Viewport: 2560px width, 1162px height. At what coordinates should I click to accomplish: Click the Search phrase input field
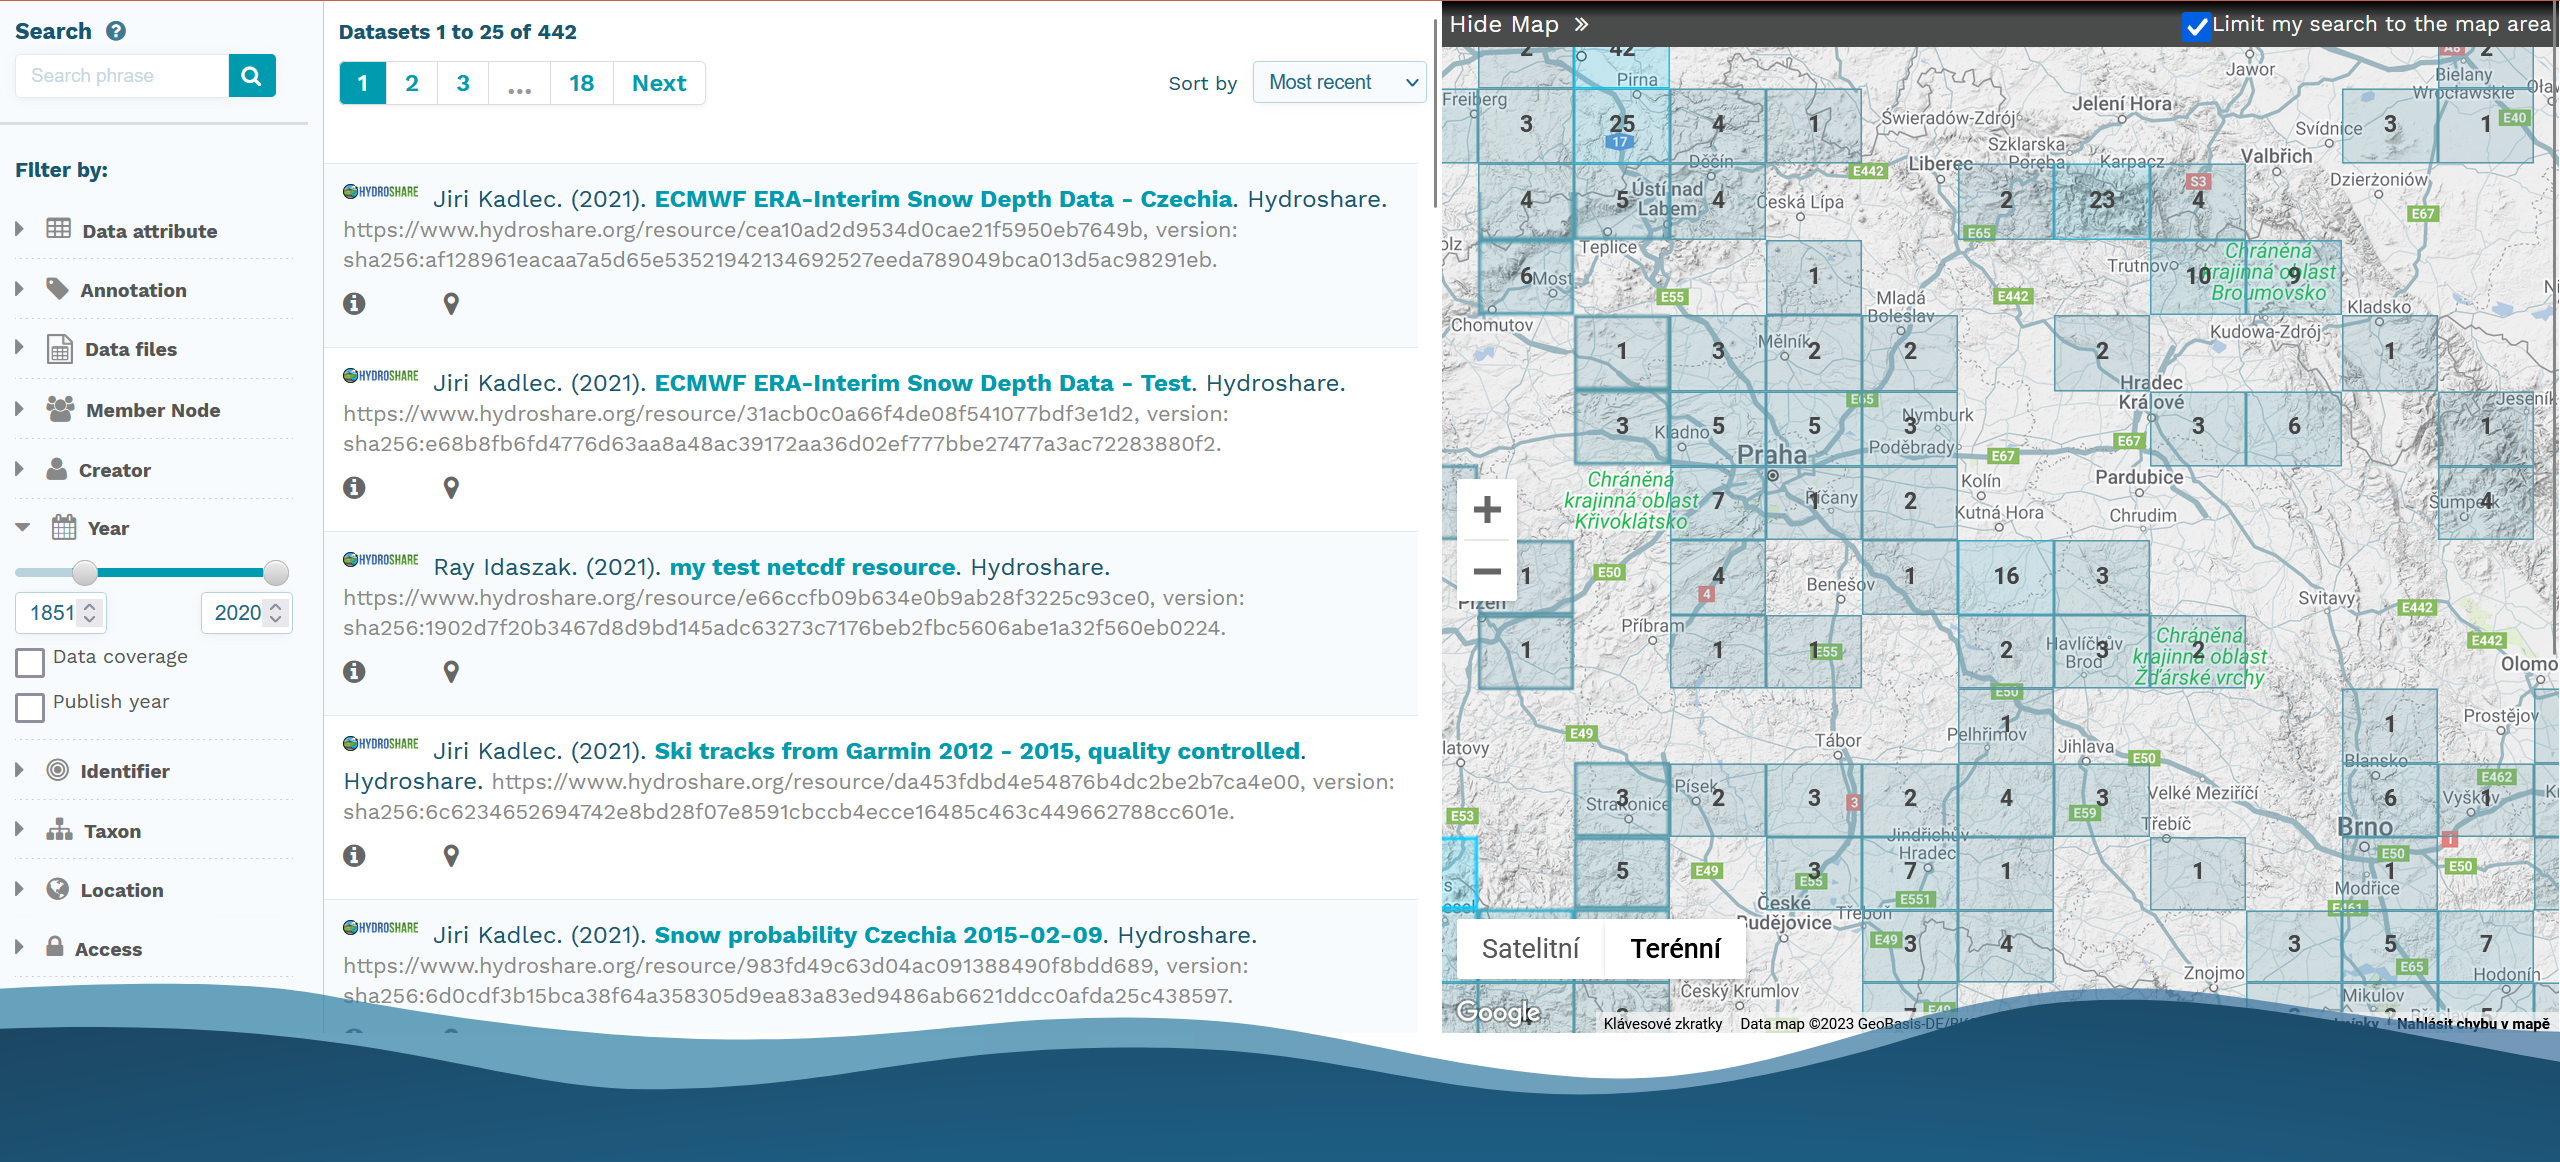click(x=122, y=76)
